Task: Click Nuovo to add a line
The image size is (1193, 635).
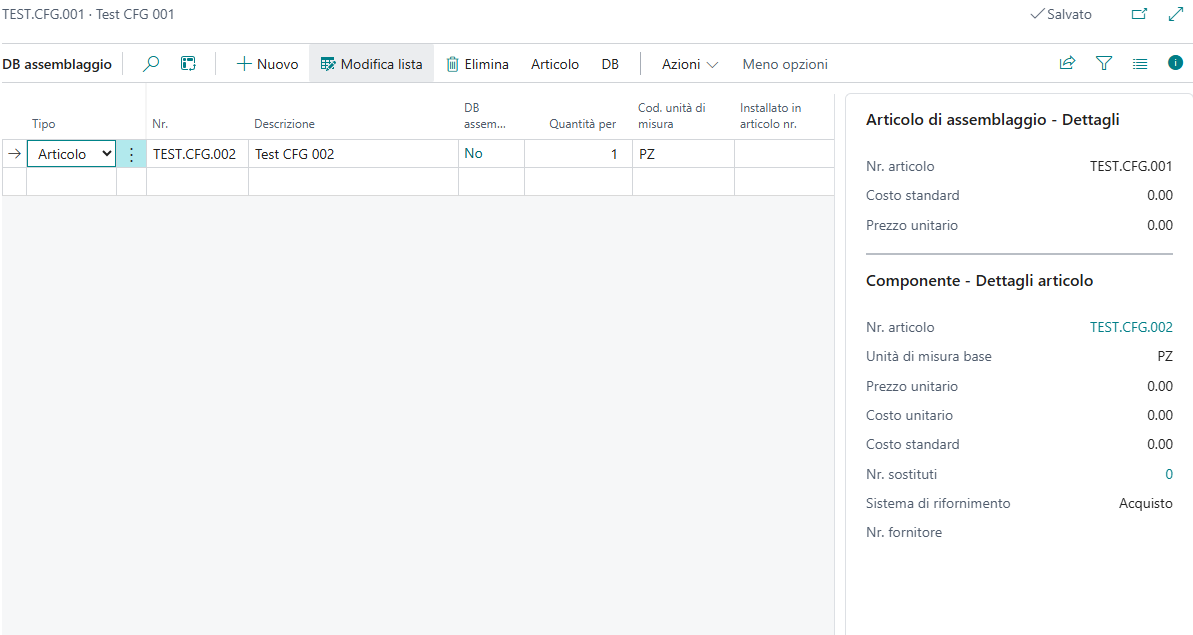Action: (267, 64)
